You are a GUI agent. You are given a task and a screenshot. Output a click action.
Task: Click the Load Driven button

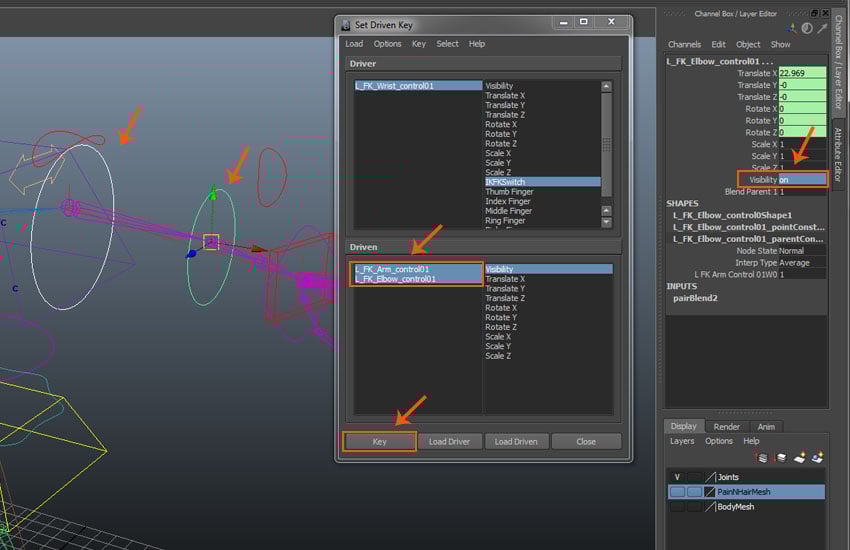tap(517, 441)
